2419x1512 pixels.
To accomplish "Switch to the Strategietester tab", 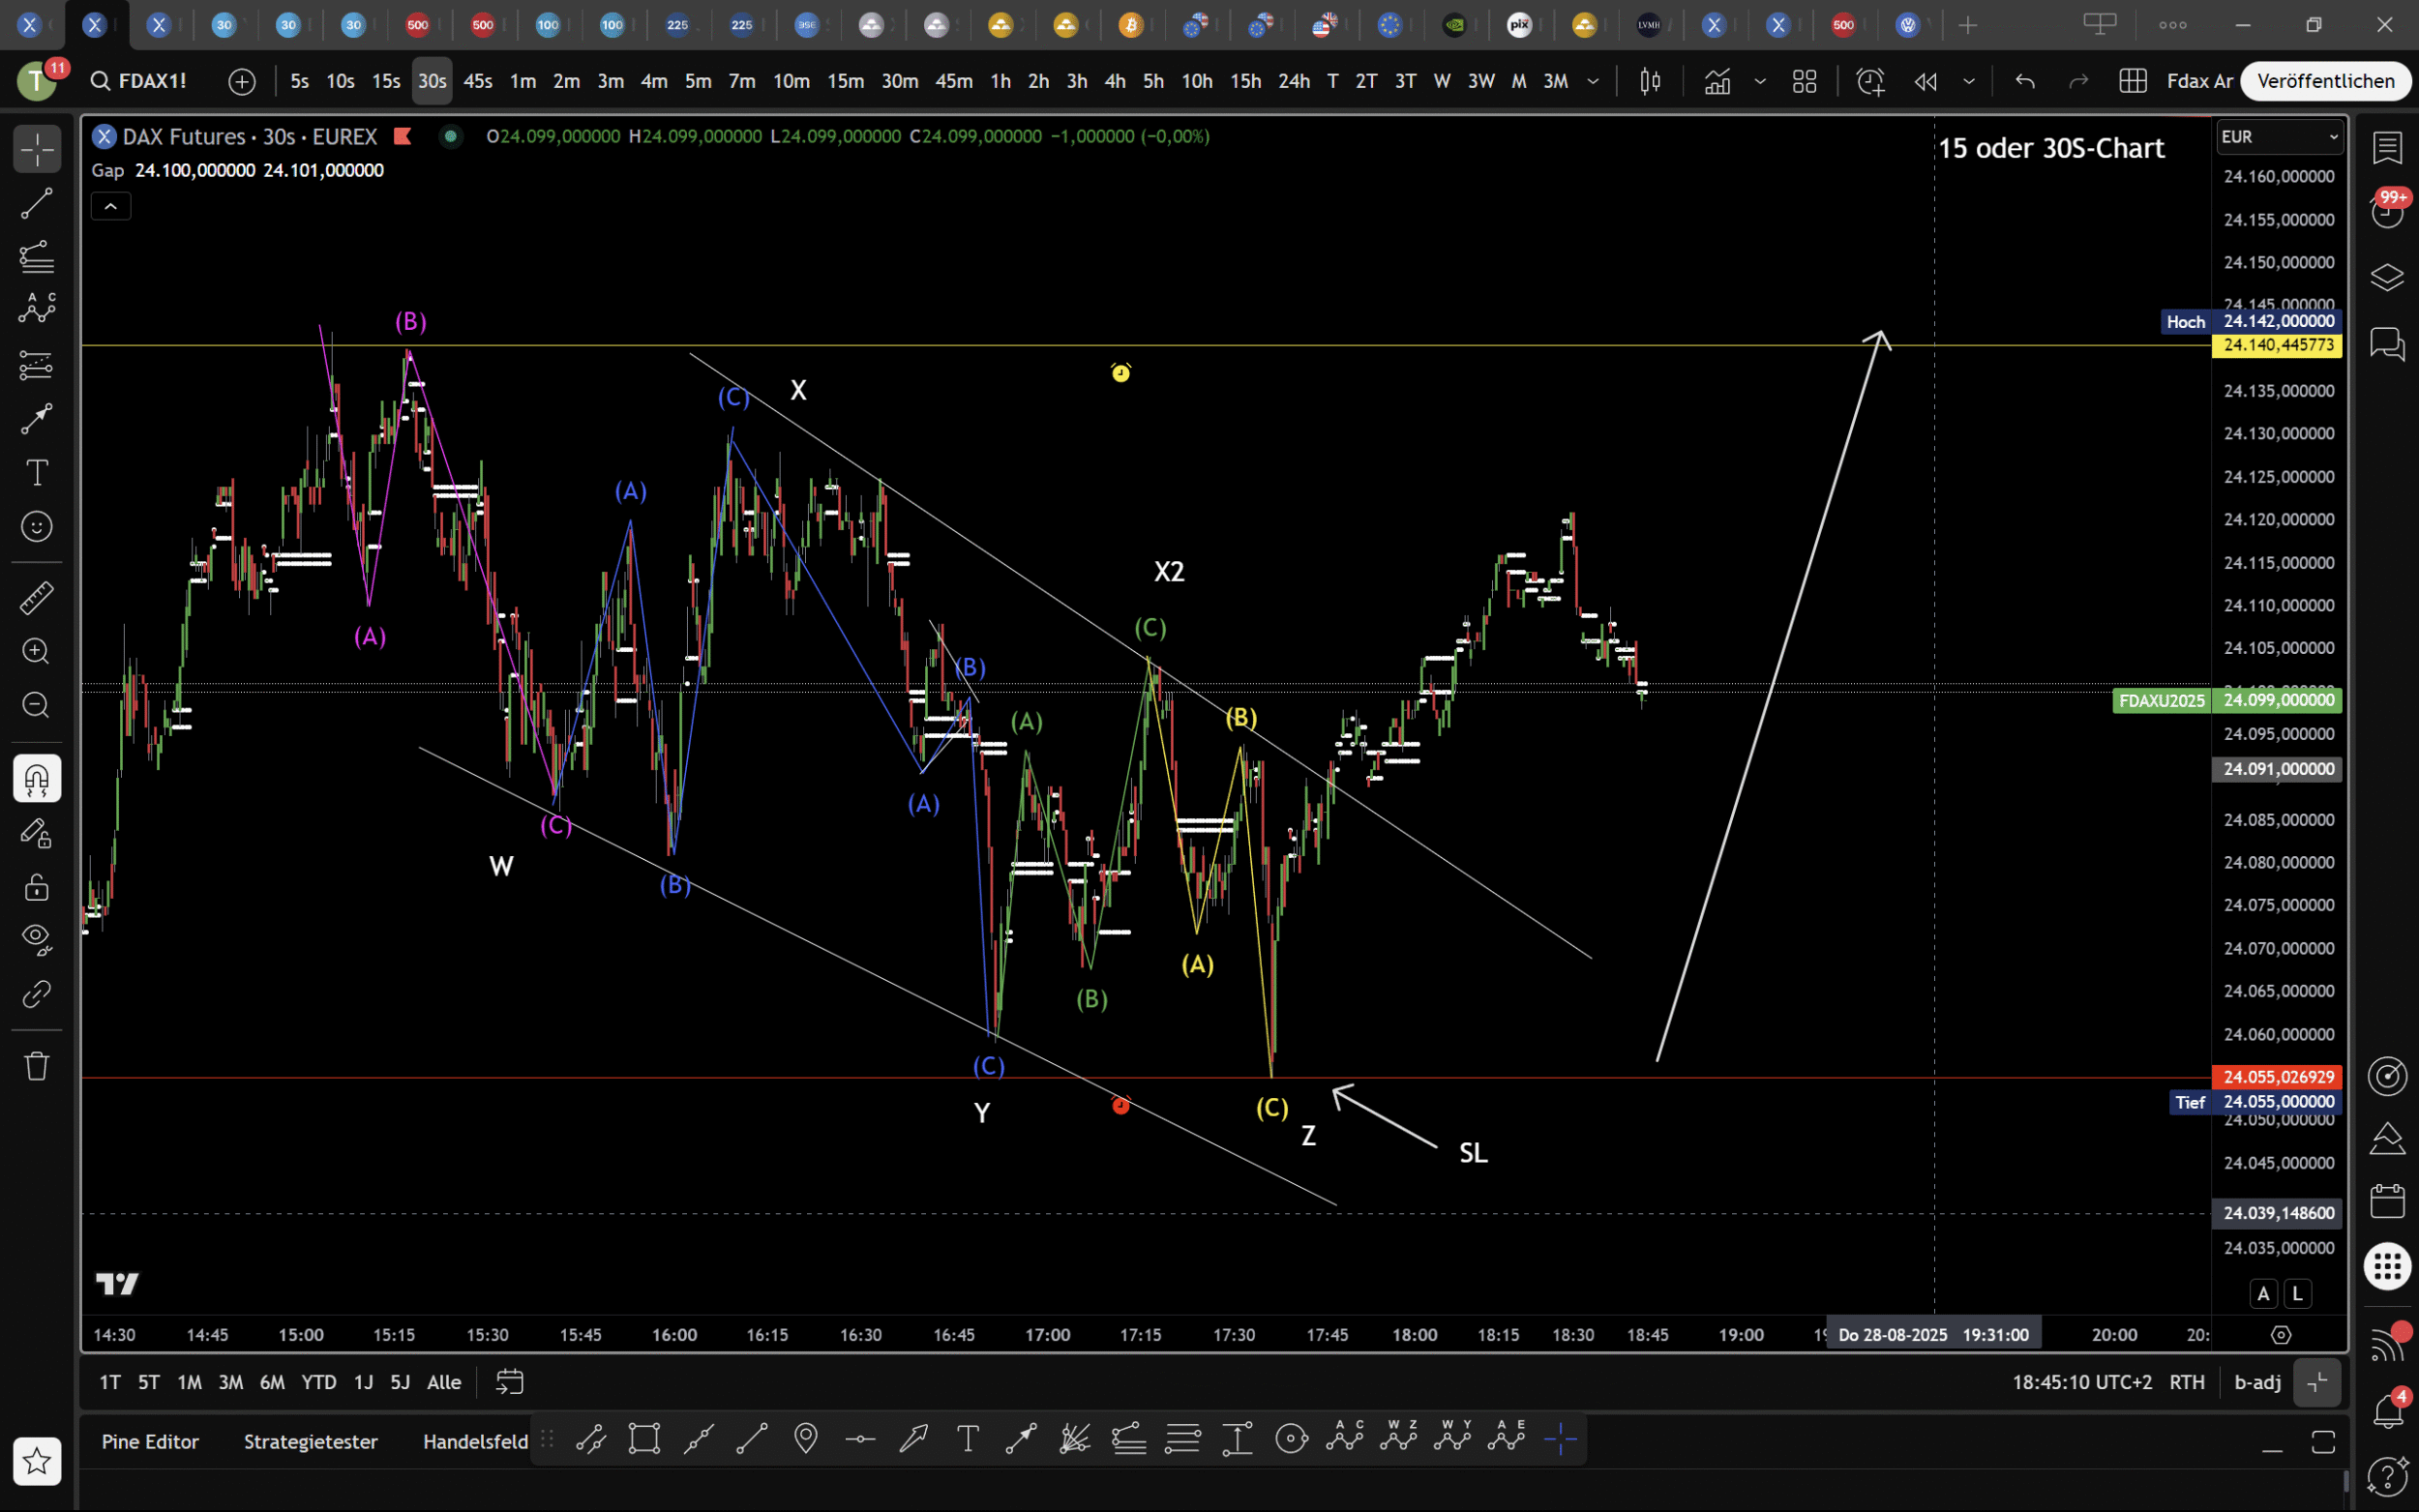I will (311, 1441).
